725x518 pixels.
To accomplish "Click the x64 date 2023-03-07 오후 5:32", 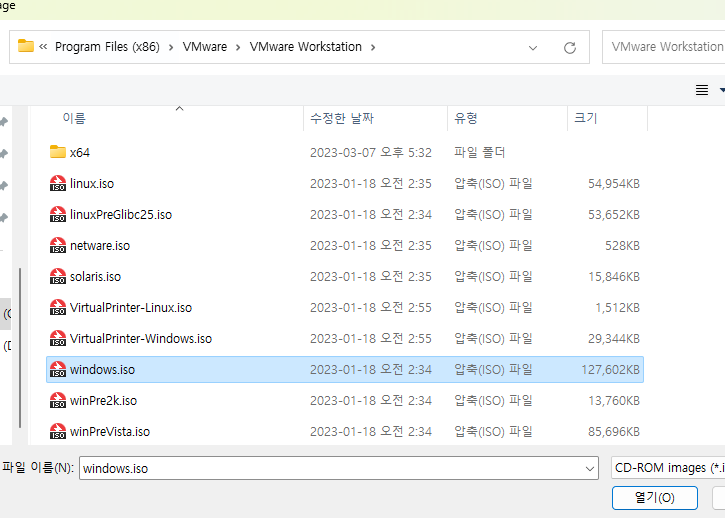I will pos(371,153).
